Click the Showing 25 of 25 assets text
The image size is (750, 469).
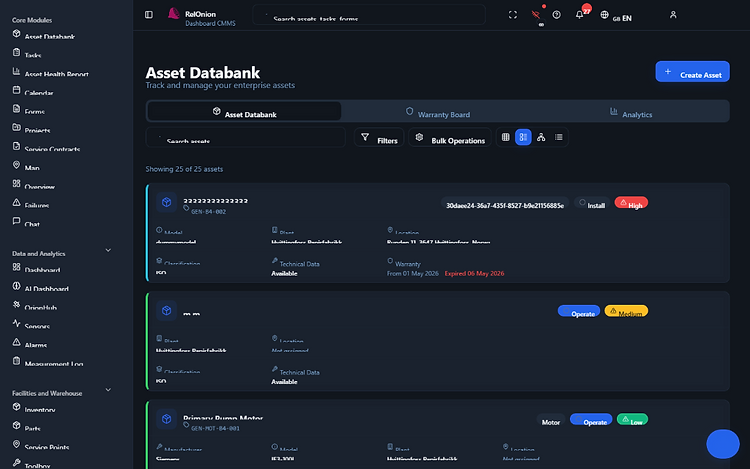pyautogui.click(x=184, y=169)
